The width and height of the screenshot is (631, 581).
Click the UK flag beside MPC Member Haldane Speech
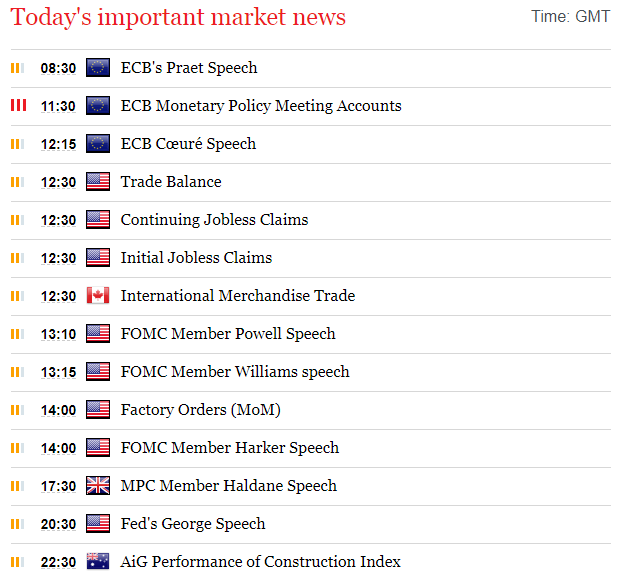point(98,486)
